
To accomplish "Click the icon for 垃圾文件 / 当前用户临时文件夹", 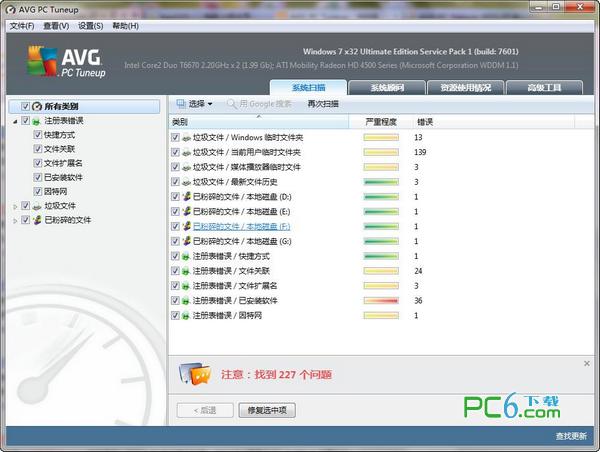I will (186, 152).
